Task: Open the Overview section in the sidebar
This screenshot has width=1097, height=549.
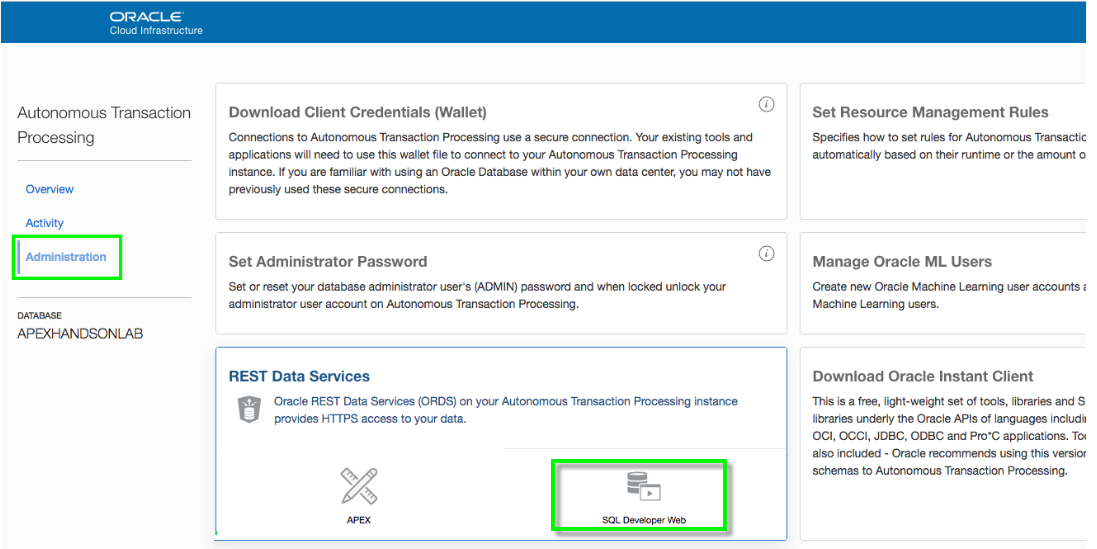Action: click(50, 190)
